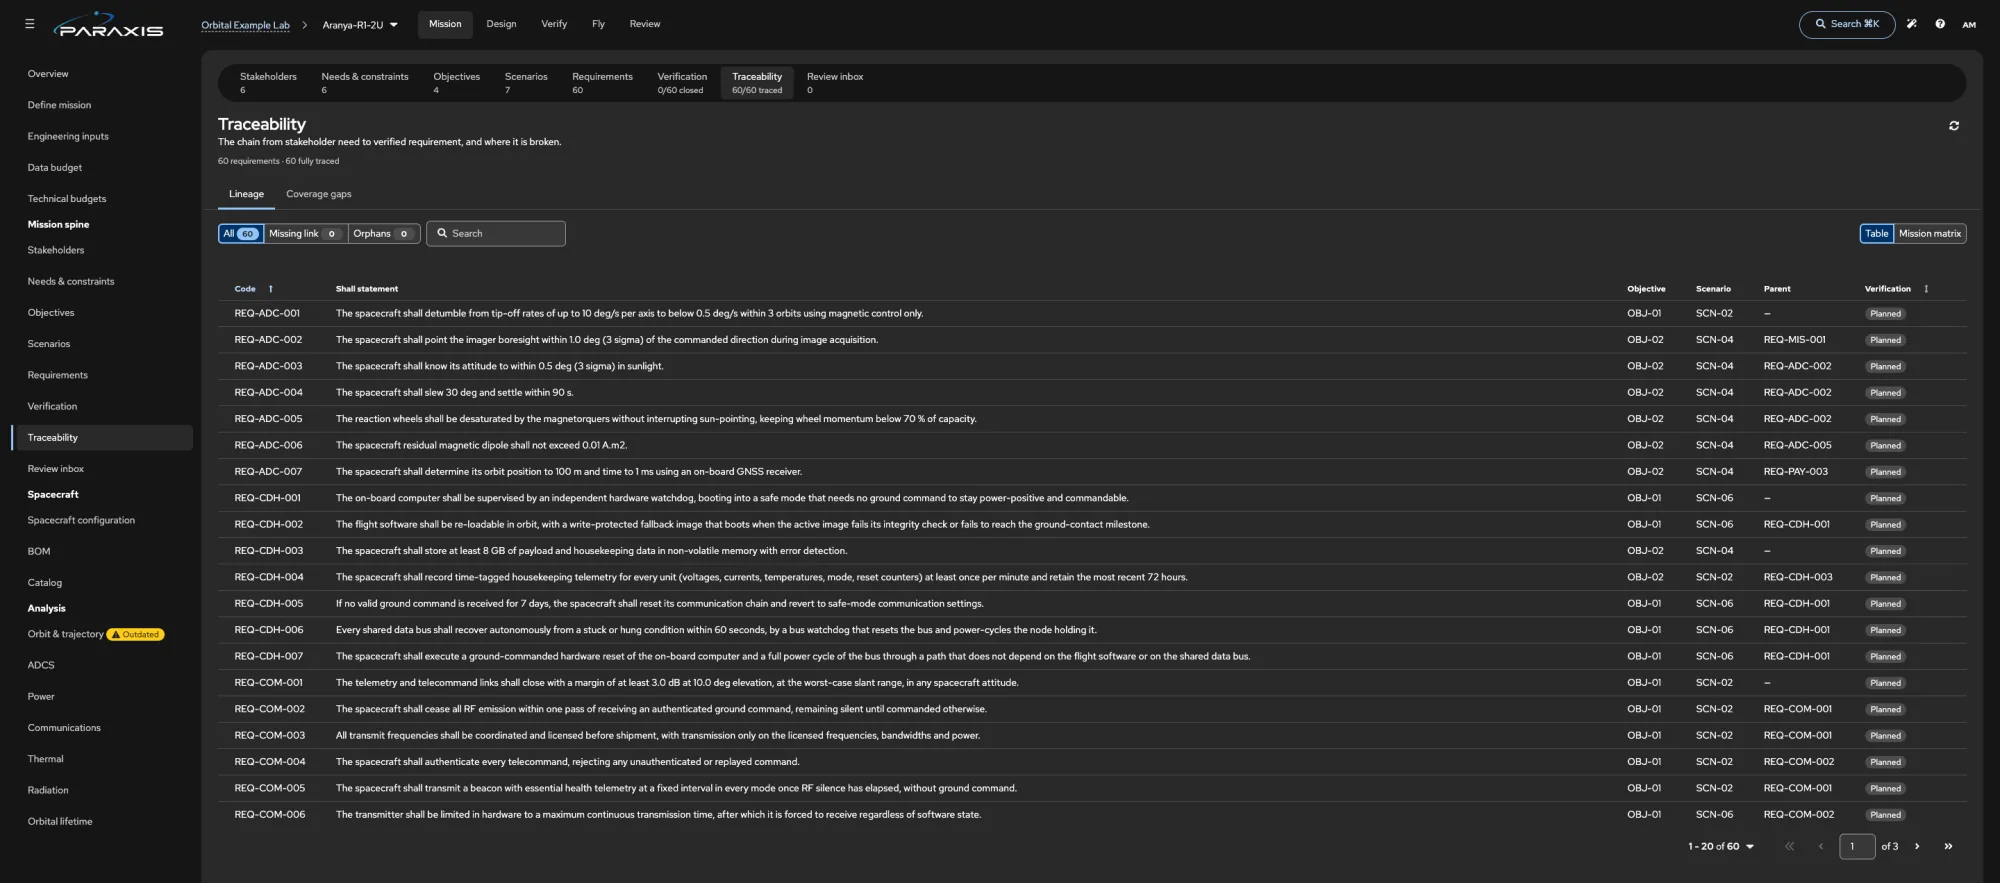The height and width of the screenshot is (883, 2000).
Task: Expand the Aranya-R1-2U project dropdown
Action: pyautogui.click(x=360, y=25)
